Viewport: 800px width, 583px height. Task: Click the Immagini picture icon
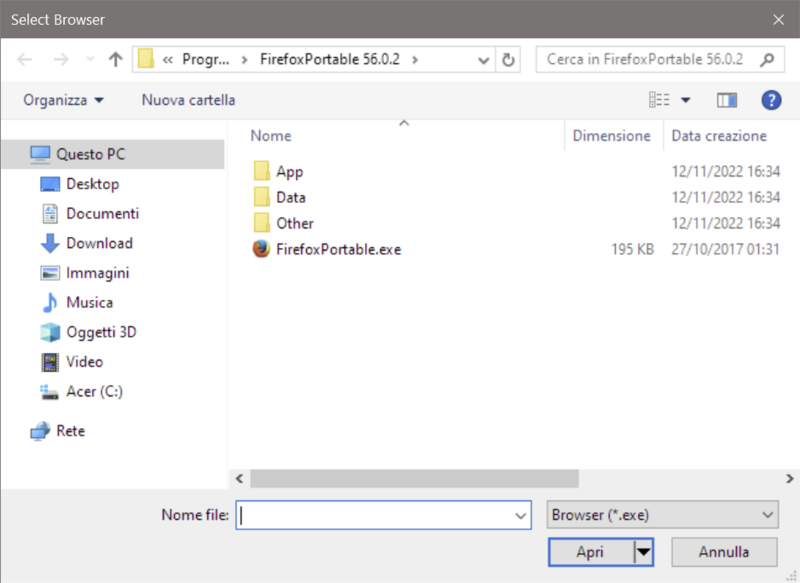(x=50, y=273)
